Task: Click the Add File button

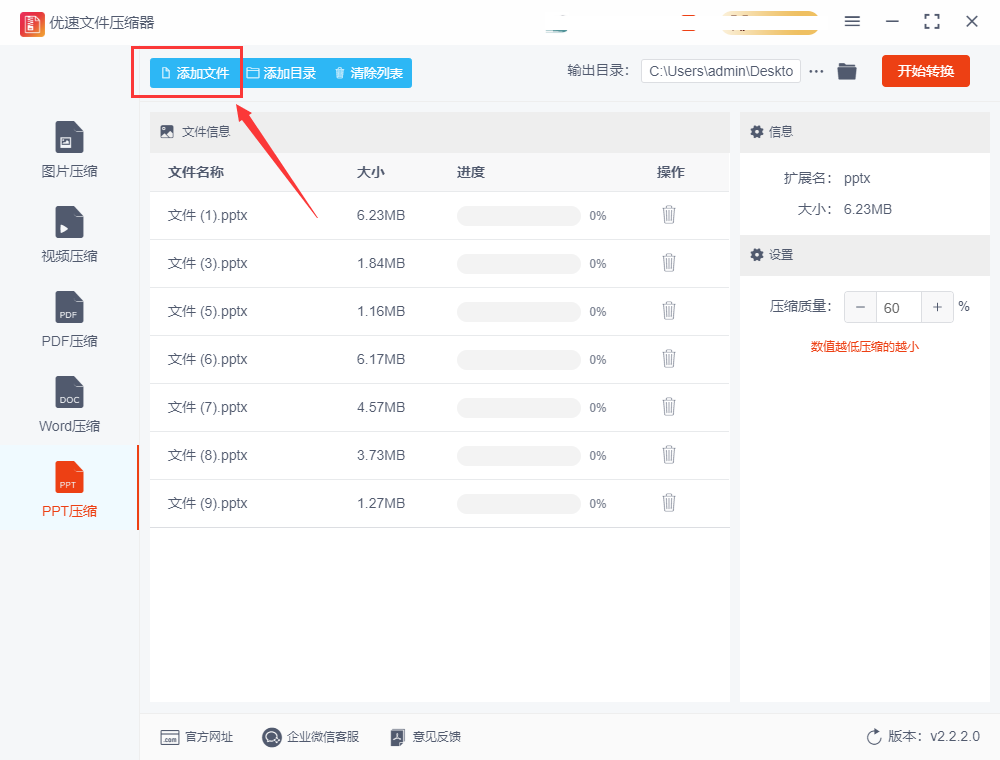Action: (x=195, y=73)
